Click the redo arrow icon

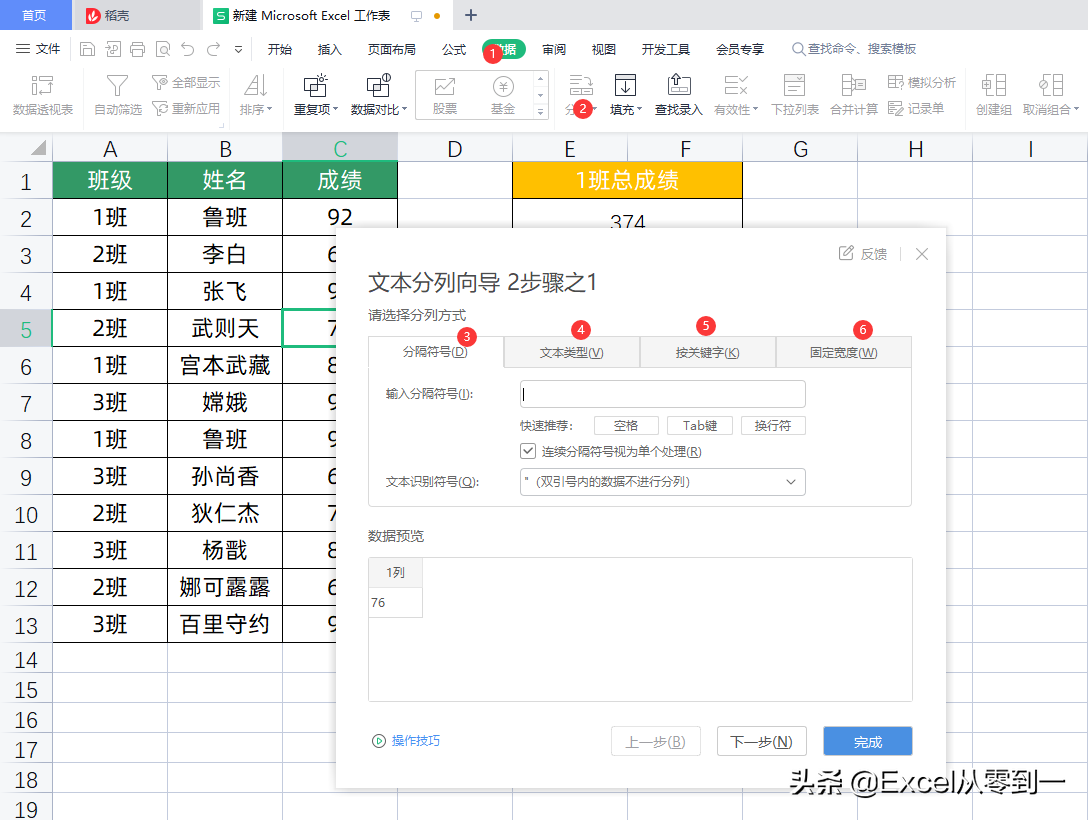click(214, 49)
